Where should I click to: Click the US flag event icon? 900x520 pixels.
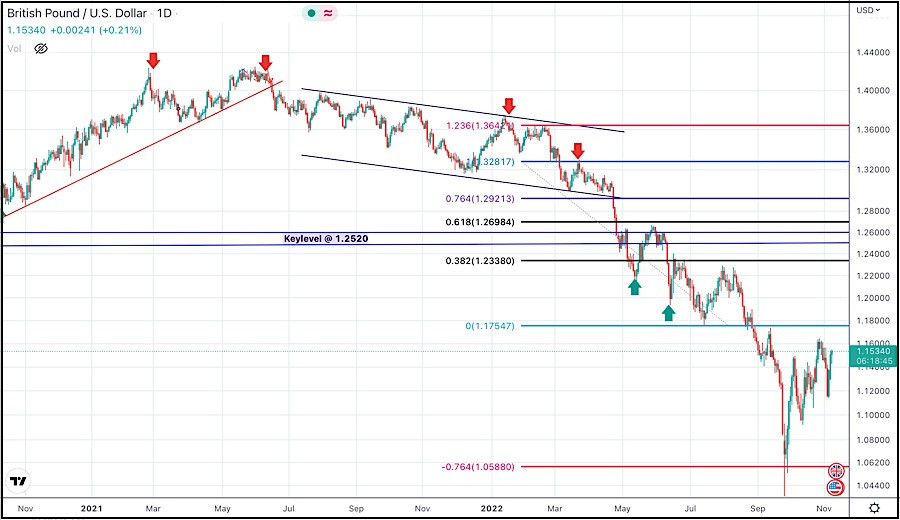click(x=836, y=488)
